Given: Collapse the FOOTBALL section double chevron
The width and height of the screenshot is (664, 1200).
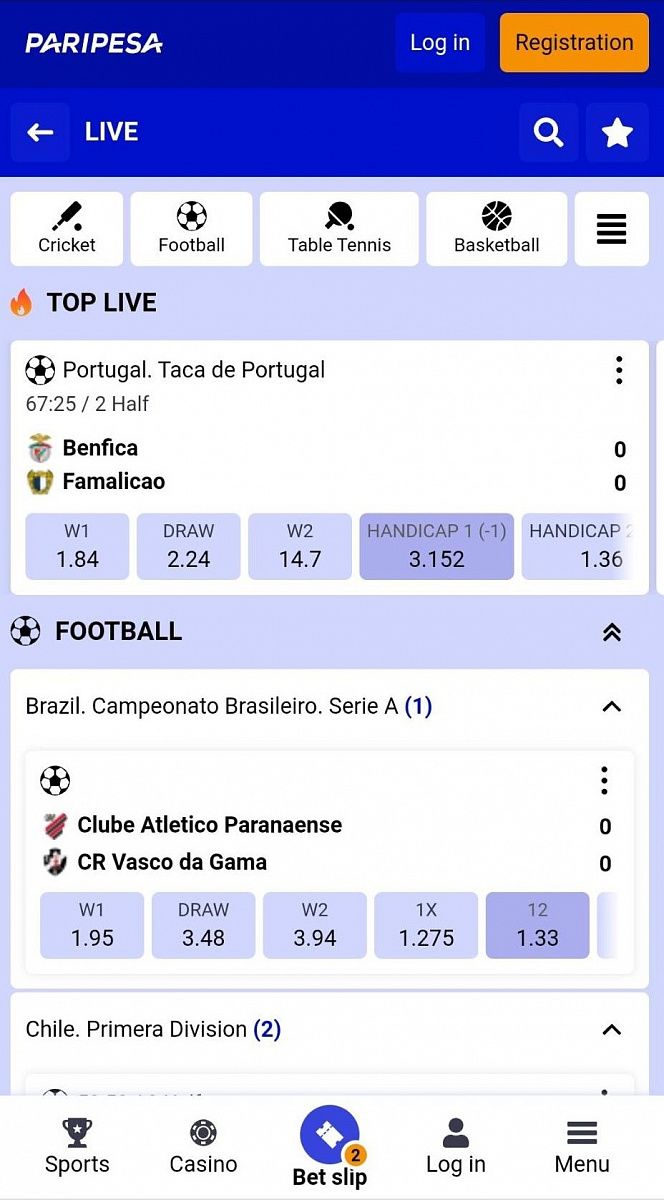Looking at the screenshot, I should click(612, 632).
